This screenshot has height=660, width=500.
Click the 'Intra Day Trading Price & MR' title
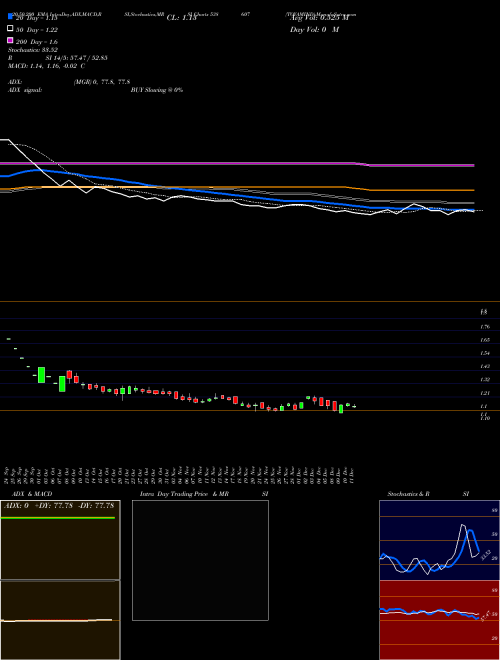[184, 494]
